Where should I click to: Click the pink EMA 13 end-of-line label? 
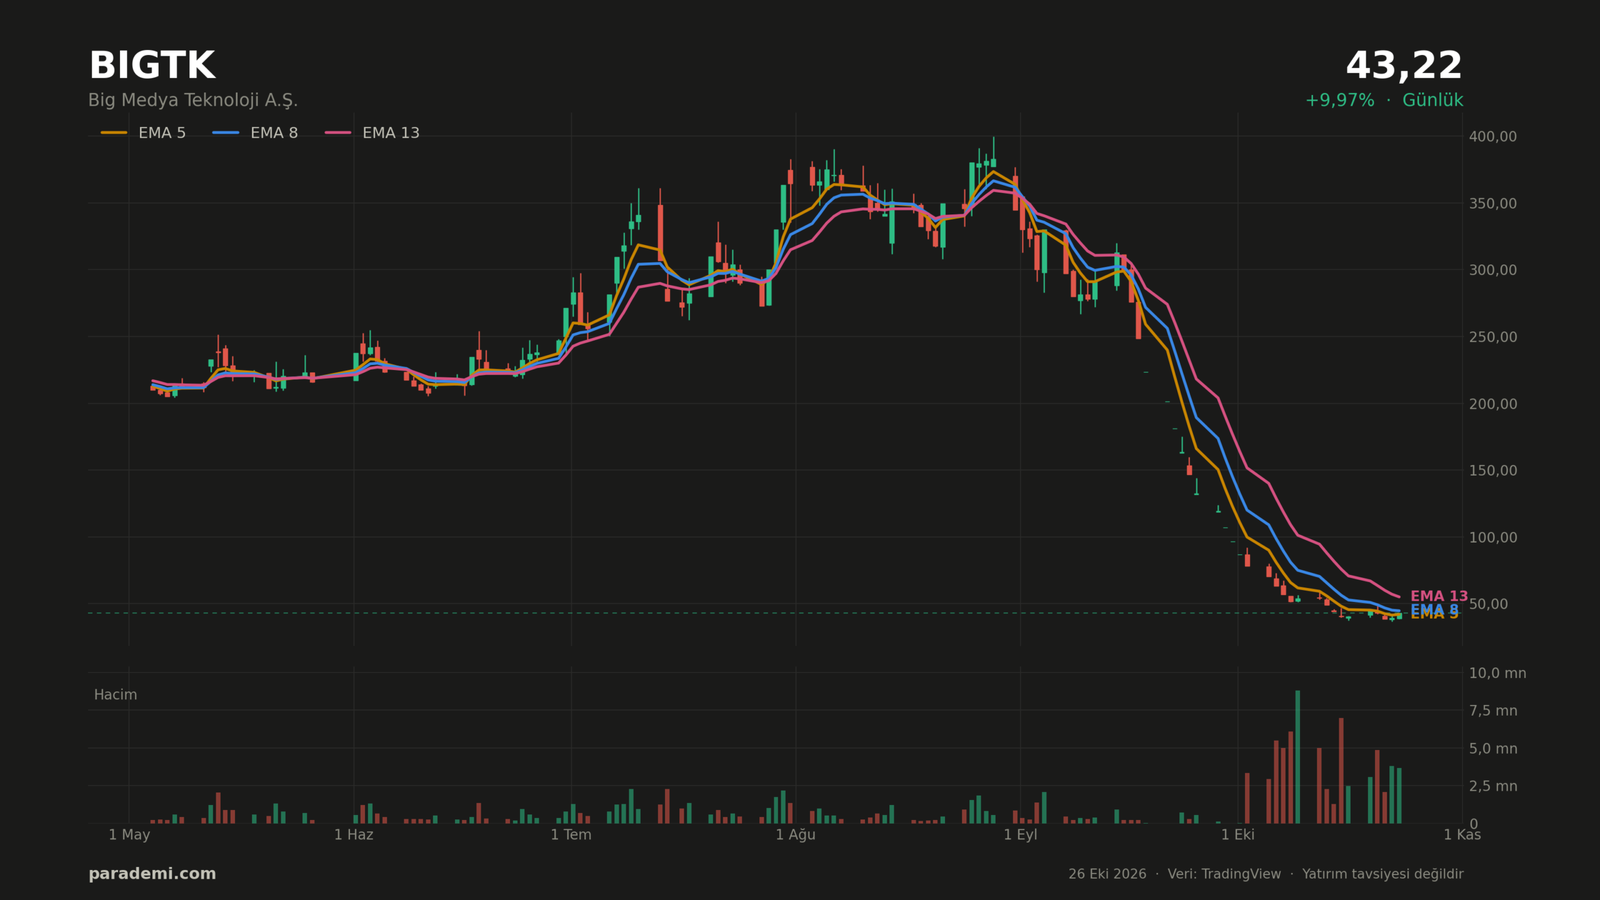(x=1439, y=596)
